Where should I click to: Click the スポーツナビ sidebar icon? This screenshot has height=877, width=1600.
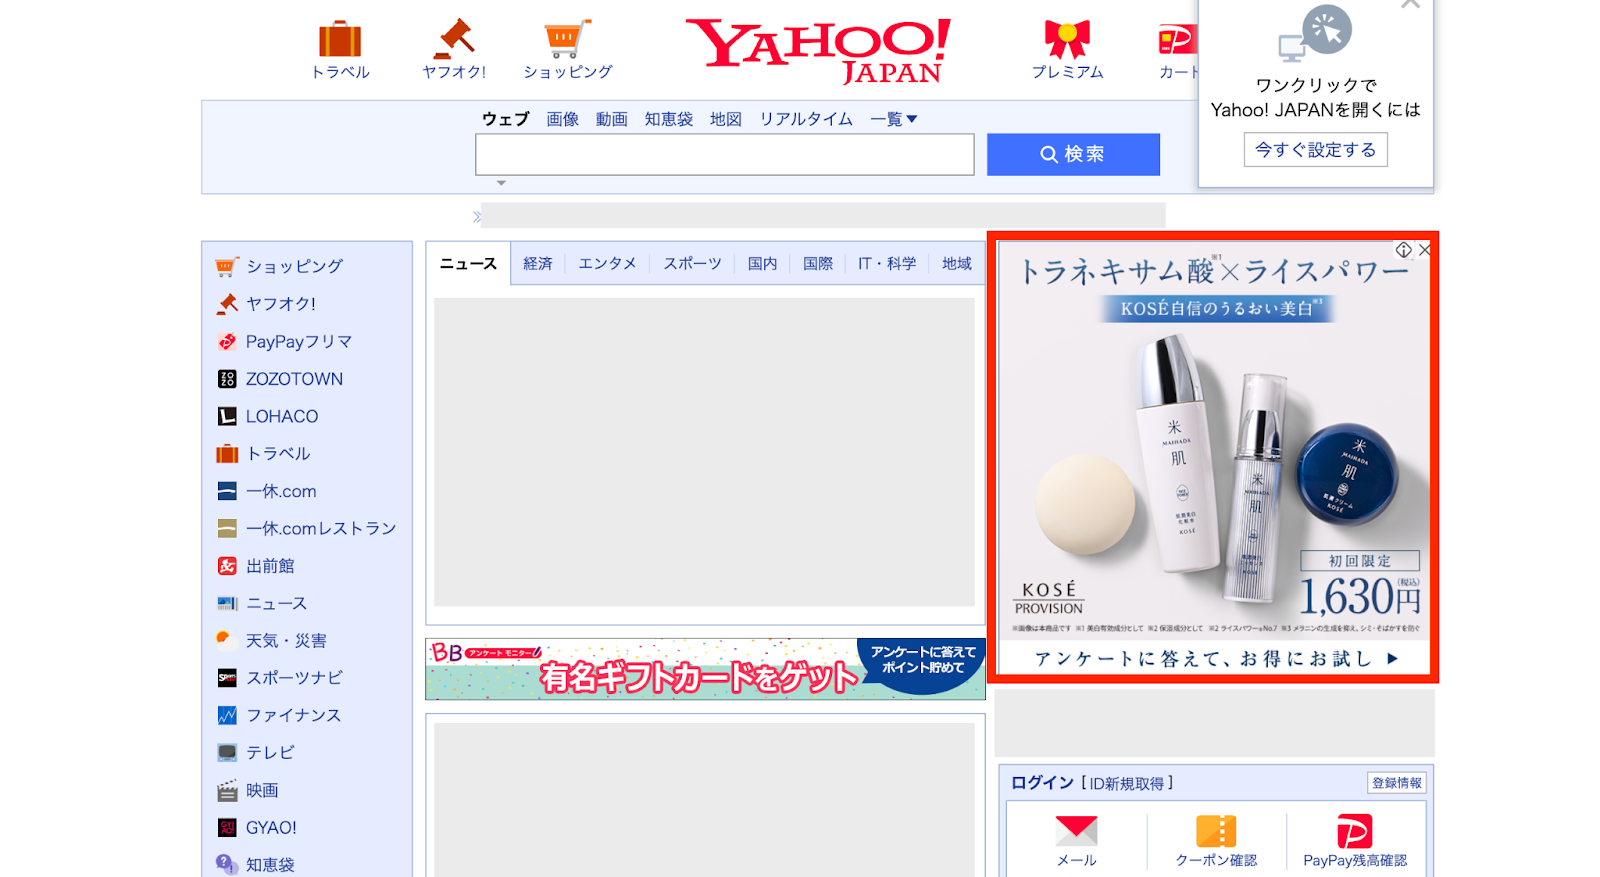click(x=227, y=678)
